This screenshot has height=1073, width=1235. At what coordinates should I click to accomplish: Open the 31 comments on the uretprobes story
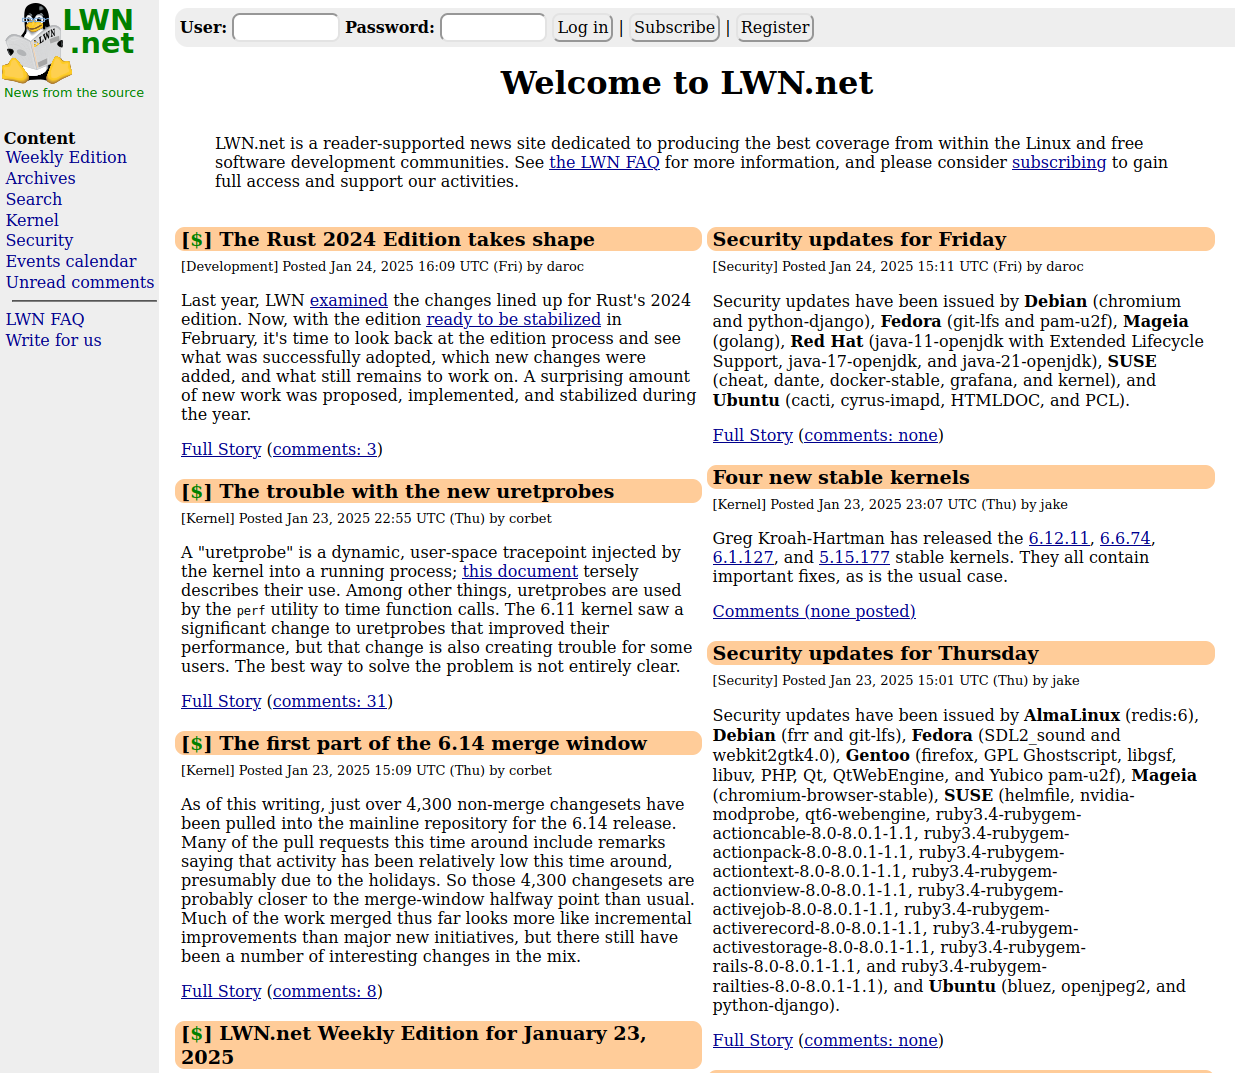329,701
